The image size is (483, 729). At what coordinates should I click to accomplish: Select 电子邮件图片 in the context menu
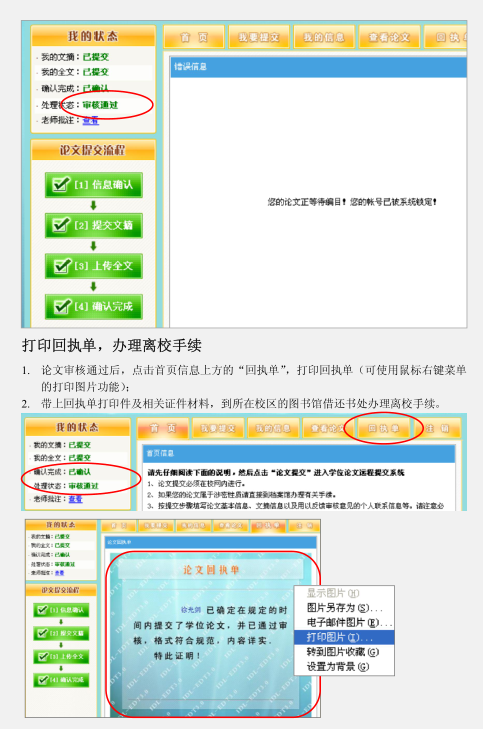344,623
